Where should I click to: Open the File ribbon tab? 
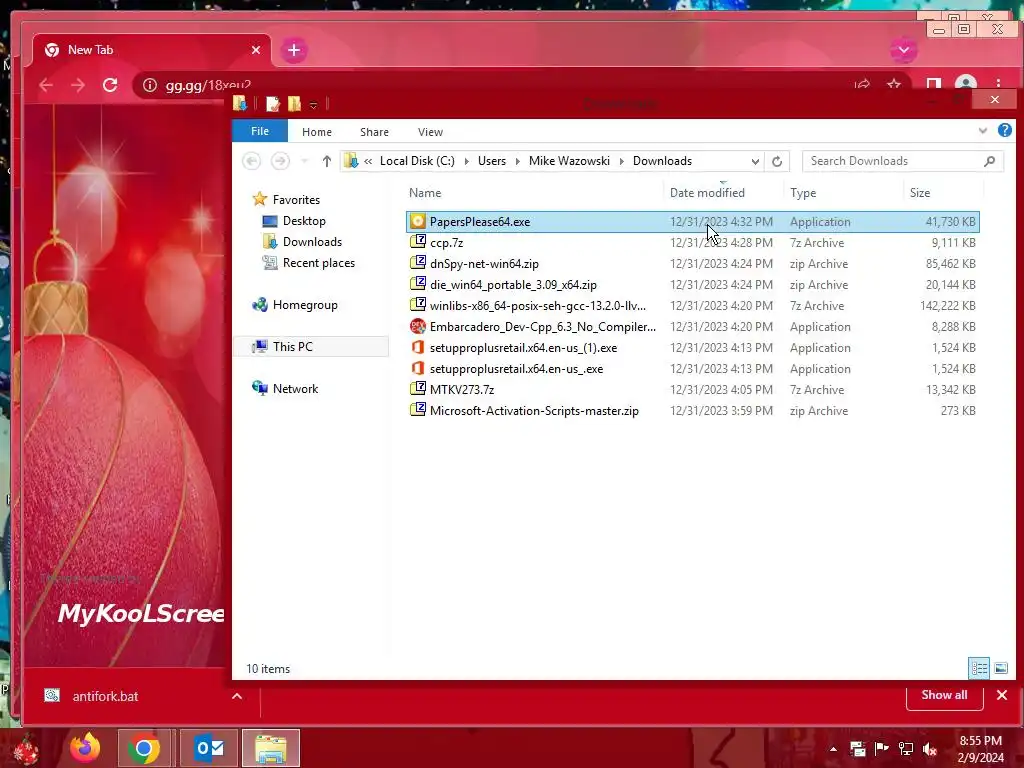(259, 131)
